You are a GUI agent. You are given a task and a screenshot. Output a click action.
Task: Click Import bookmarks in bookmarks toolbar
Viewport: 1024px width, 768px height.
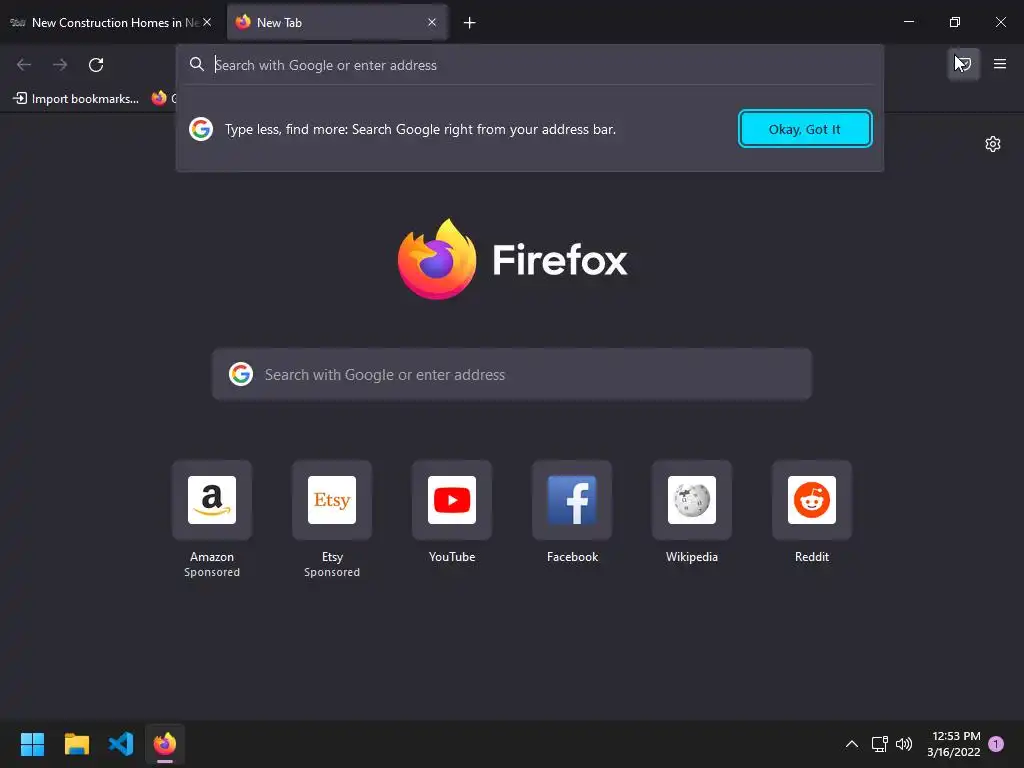pos(76,99)
